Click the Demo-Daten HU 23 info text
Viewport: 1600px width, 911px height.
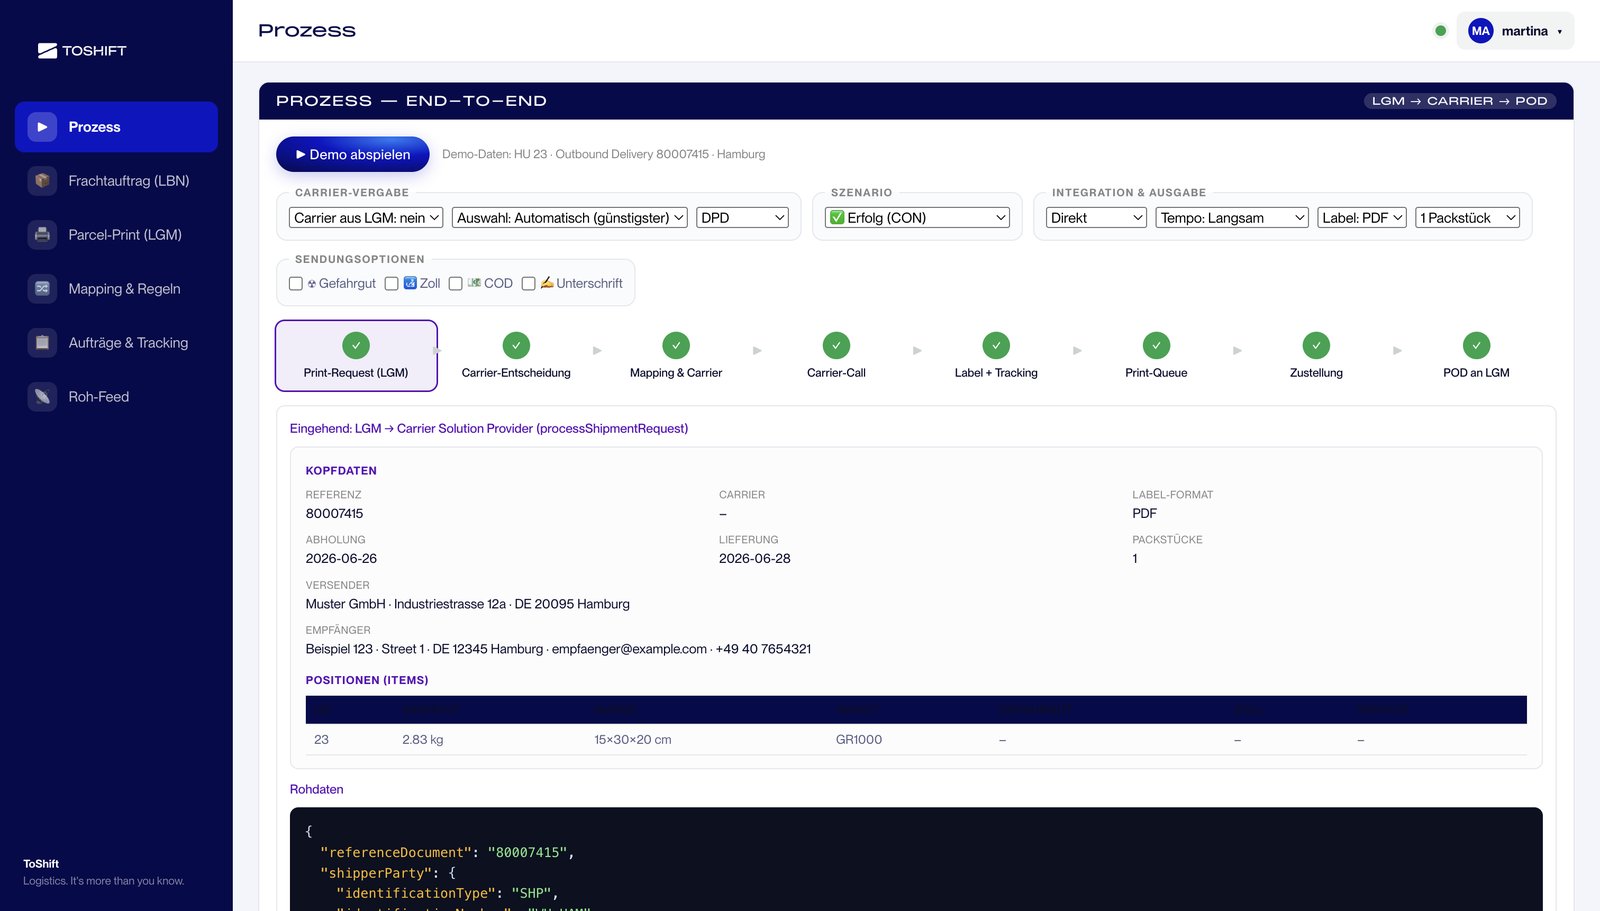[603, 154]
